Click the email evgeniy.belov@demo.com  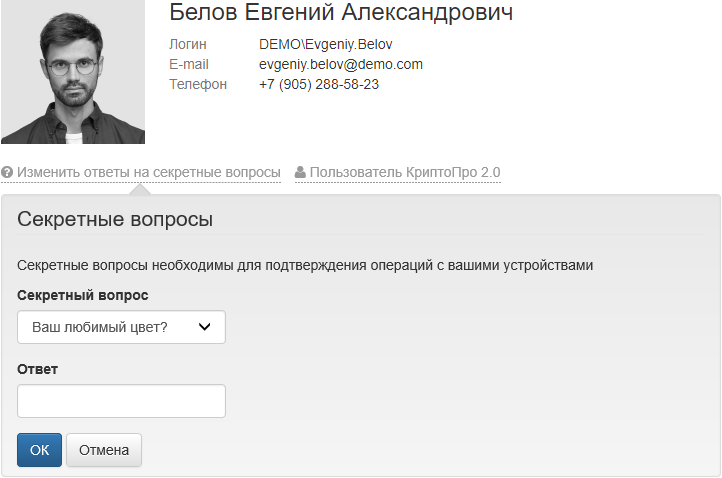(x=341, y=64)
